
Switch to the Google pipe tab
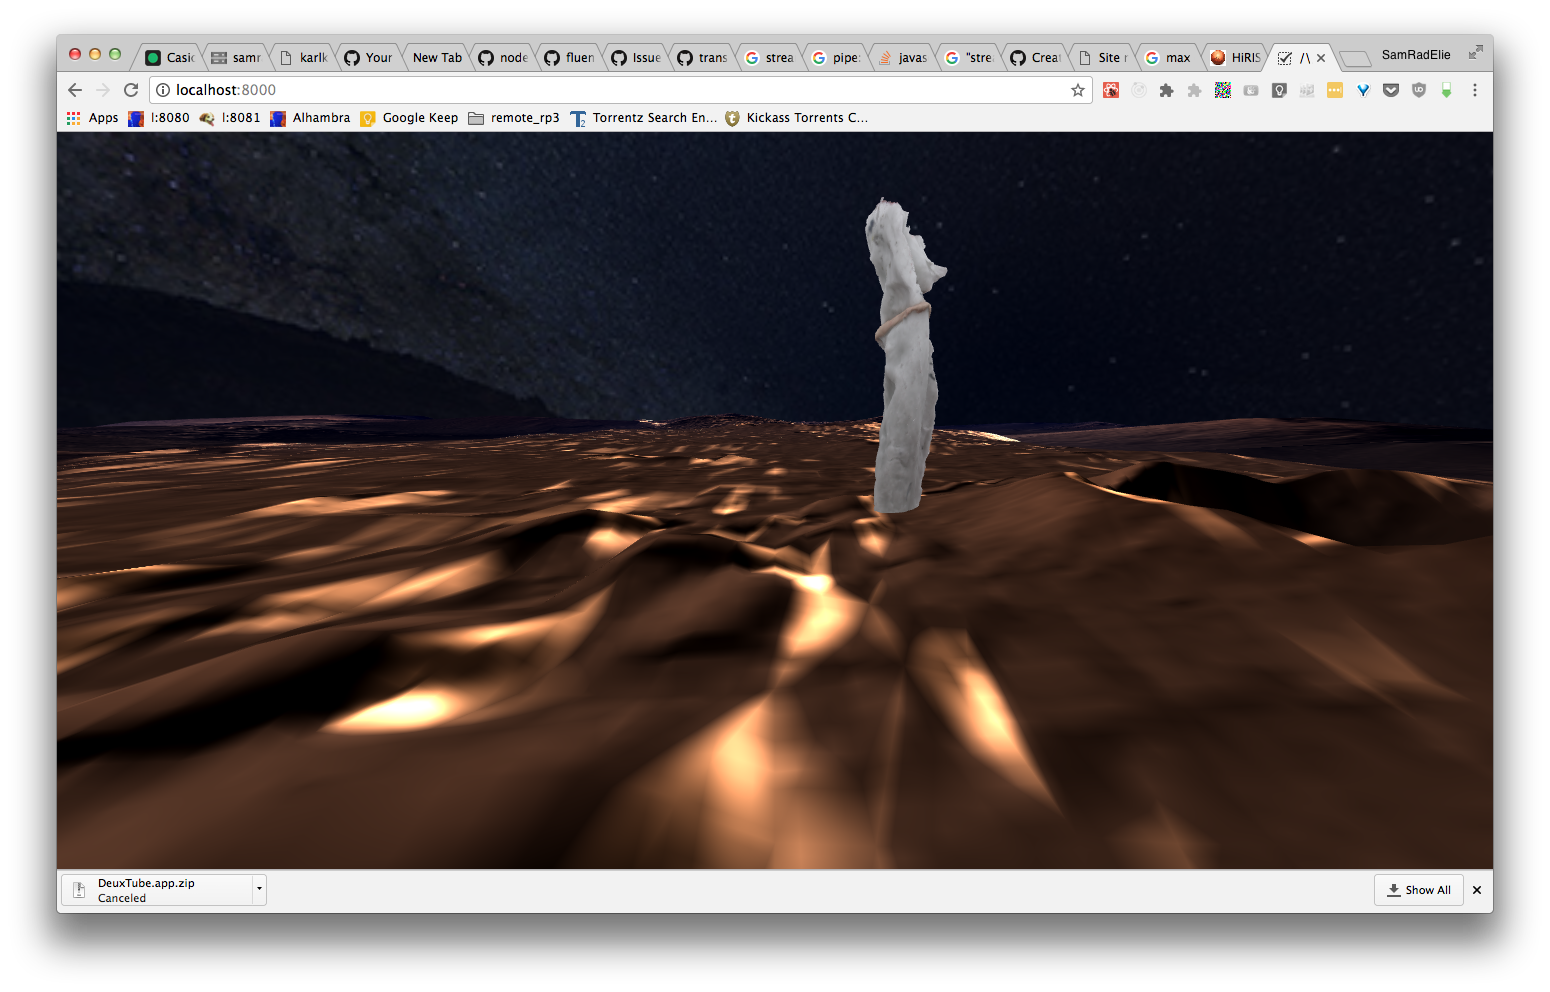(836, 58)
